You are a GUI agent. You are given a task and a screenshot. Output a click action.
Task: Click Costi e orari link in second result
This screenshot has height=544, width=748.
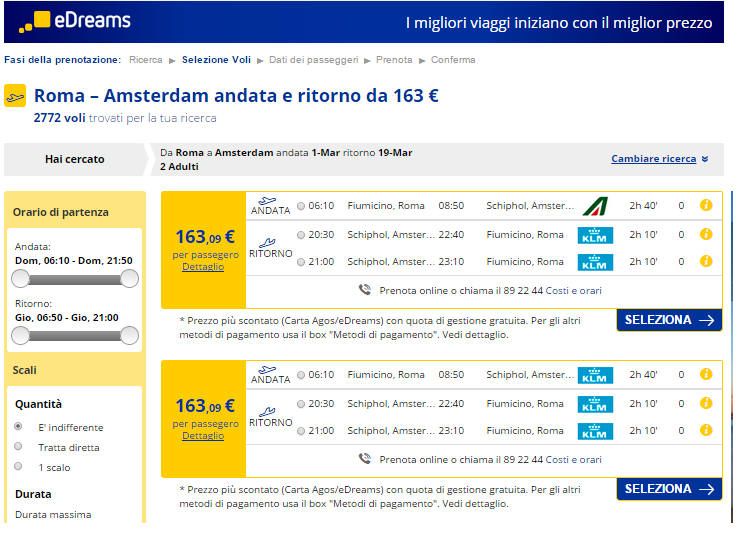pyautogui.click(x=573, y=460)
